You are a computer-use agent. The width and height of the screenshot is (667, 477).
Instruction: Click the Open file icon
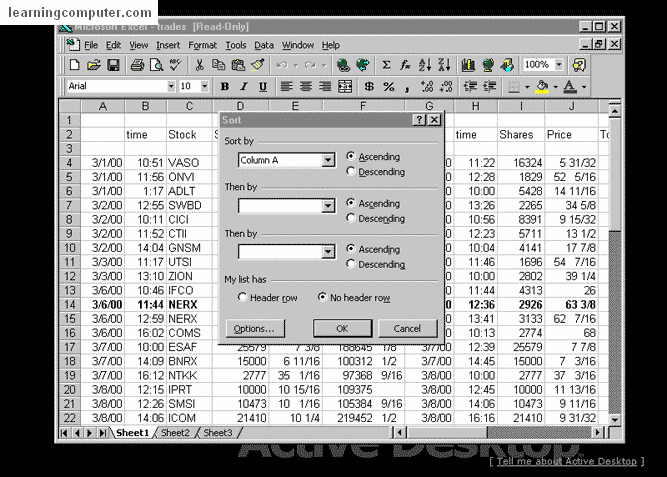tap(94, 65)
